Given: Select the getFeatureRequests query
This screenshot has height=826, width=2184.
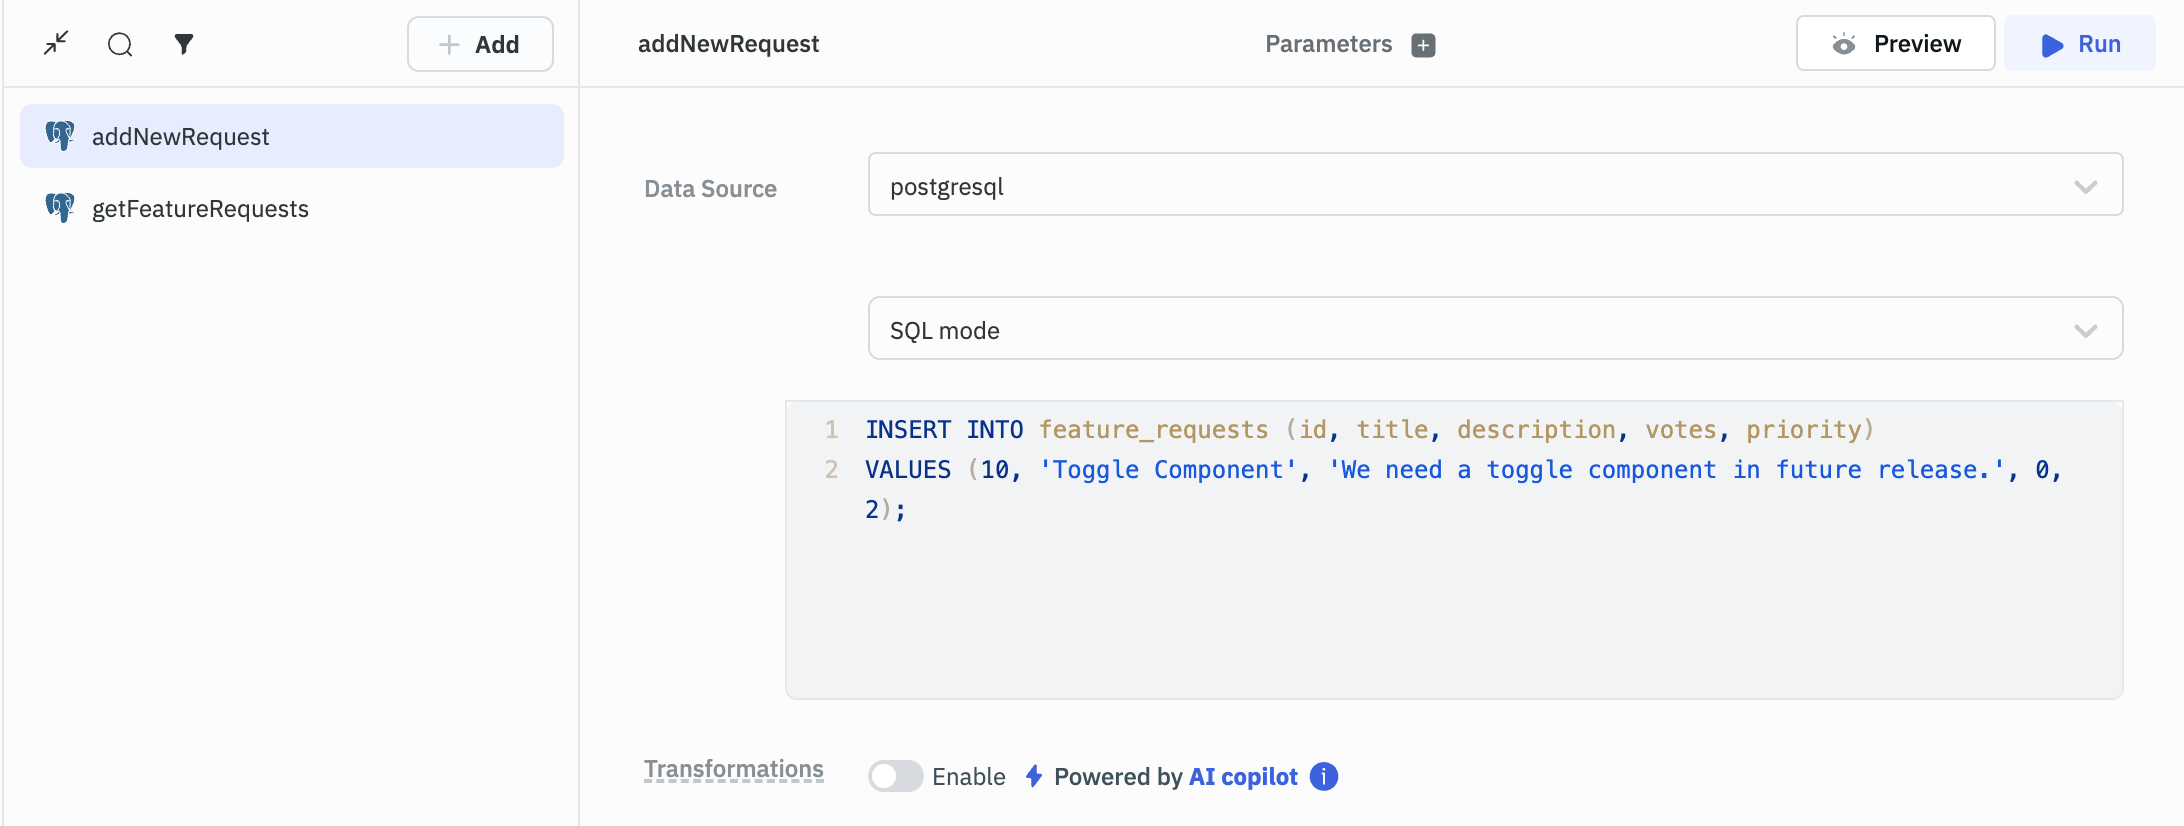Looking at the screenshot, I should [200, 209].
